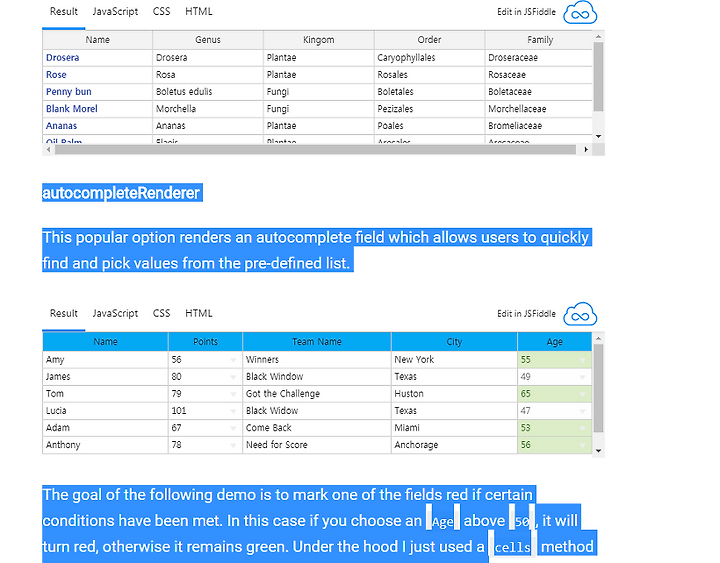
Task: Select the Genus column header
Action: [x=208, y=40]
